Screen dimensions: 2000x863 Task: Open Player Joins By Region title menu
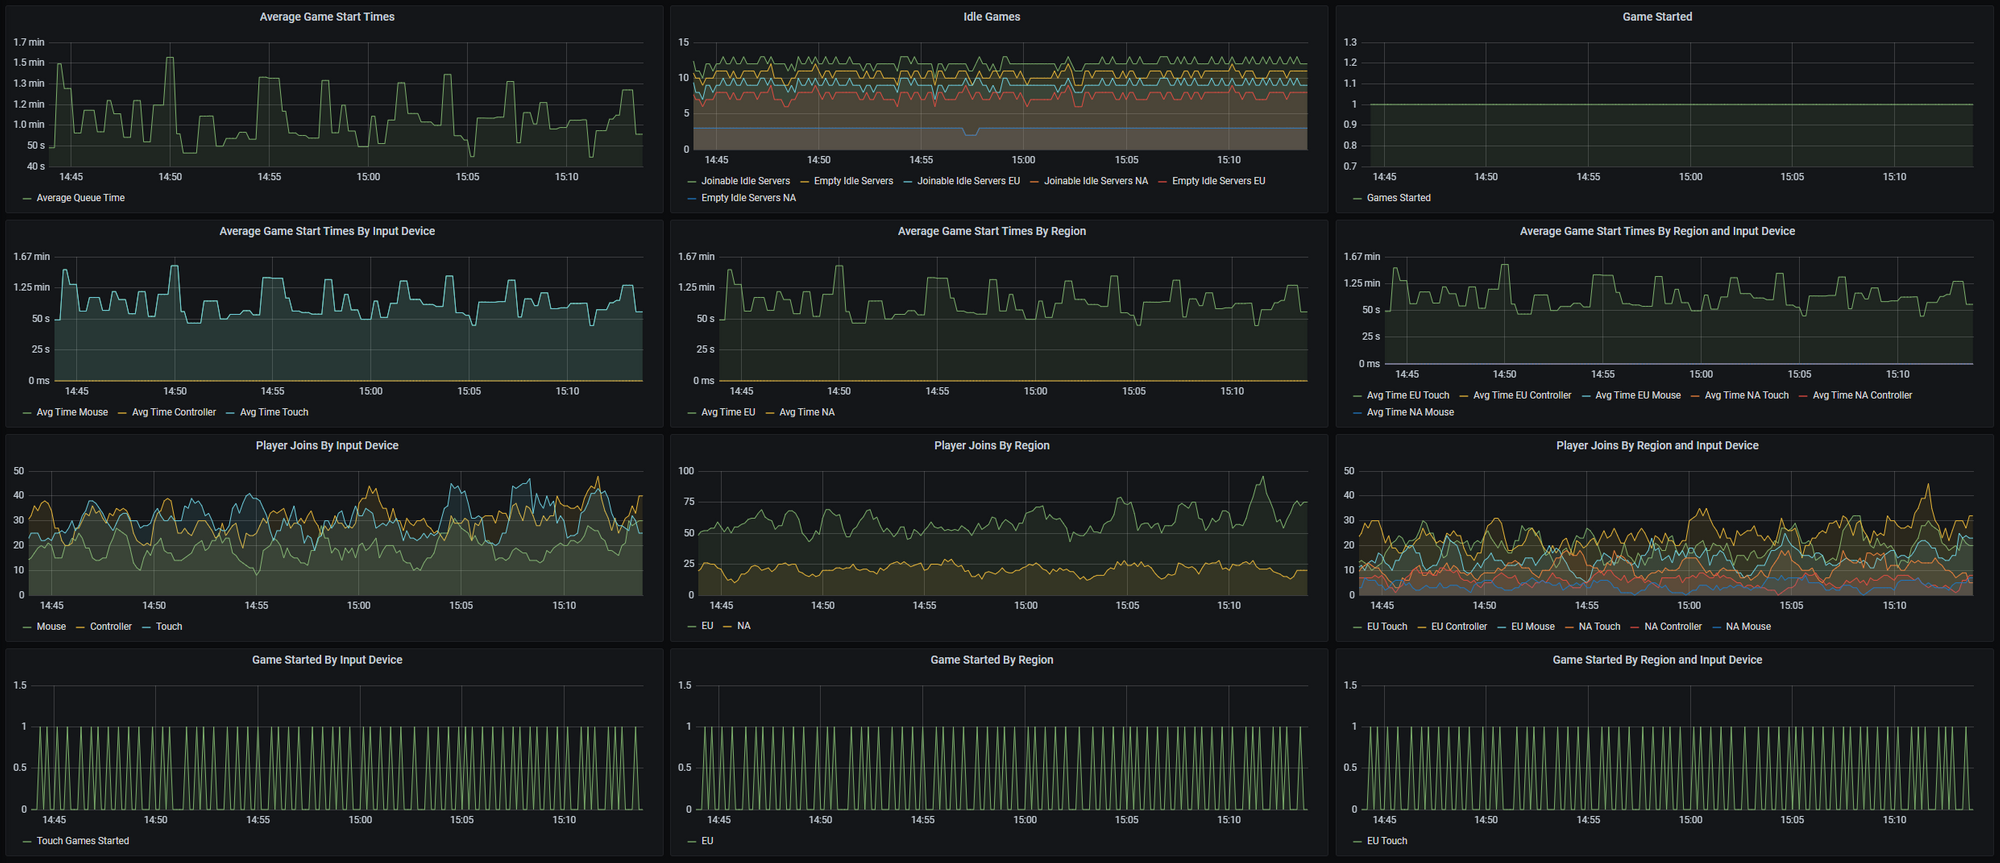pos(992,446)
